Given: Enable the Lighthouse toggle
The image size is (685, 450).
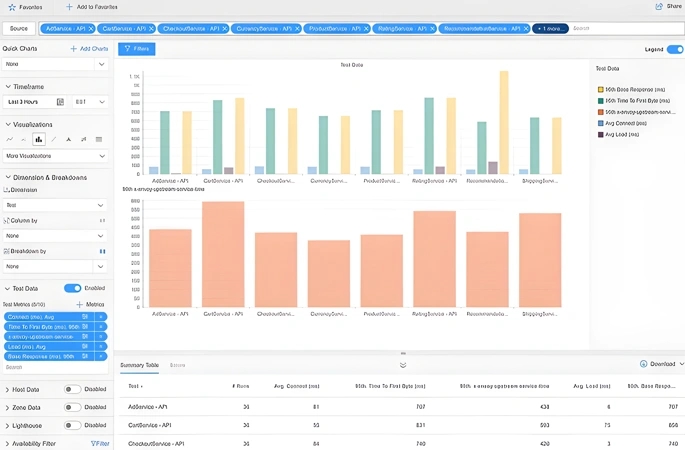Looking at the screenshot, I should point(73,425).
